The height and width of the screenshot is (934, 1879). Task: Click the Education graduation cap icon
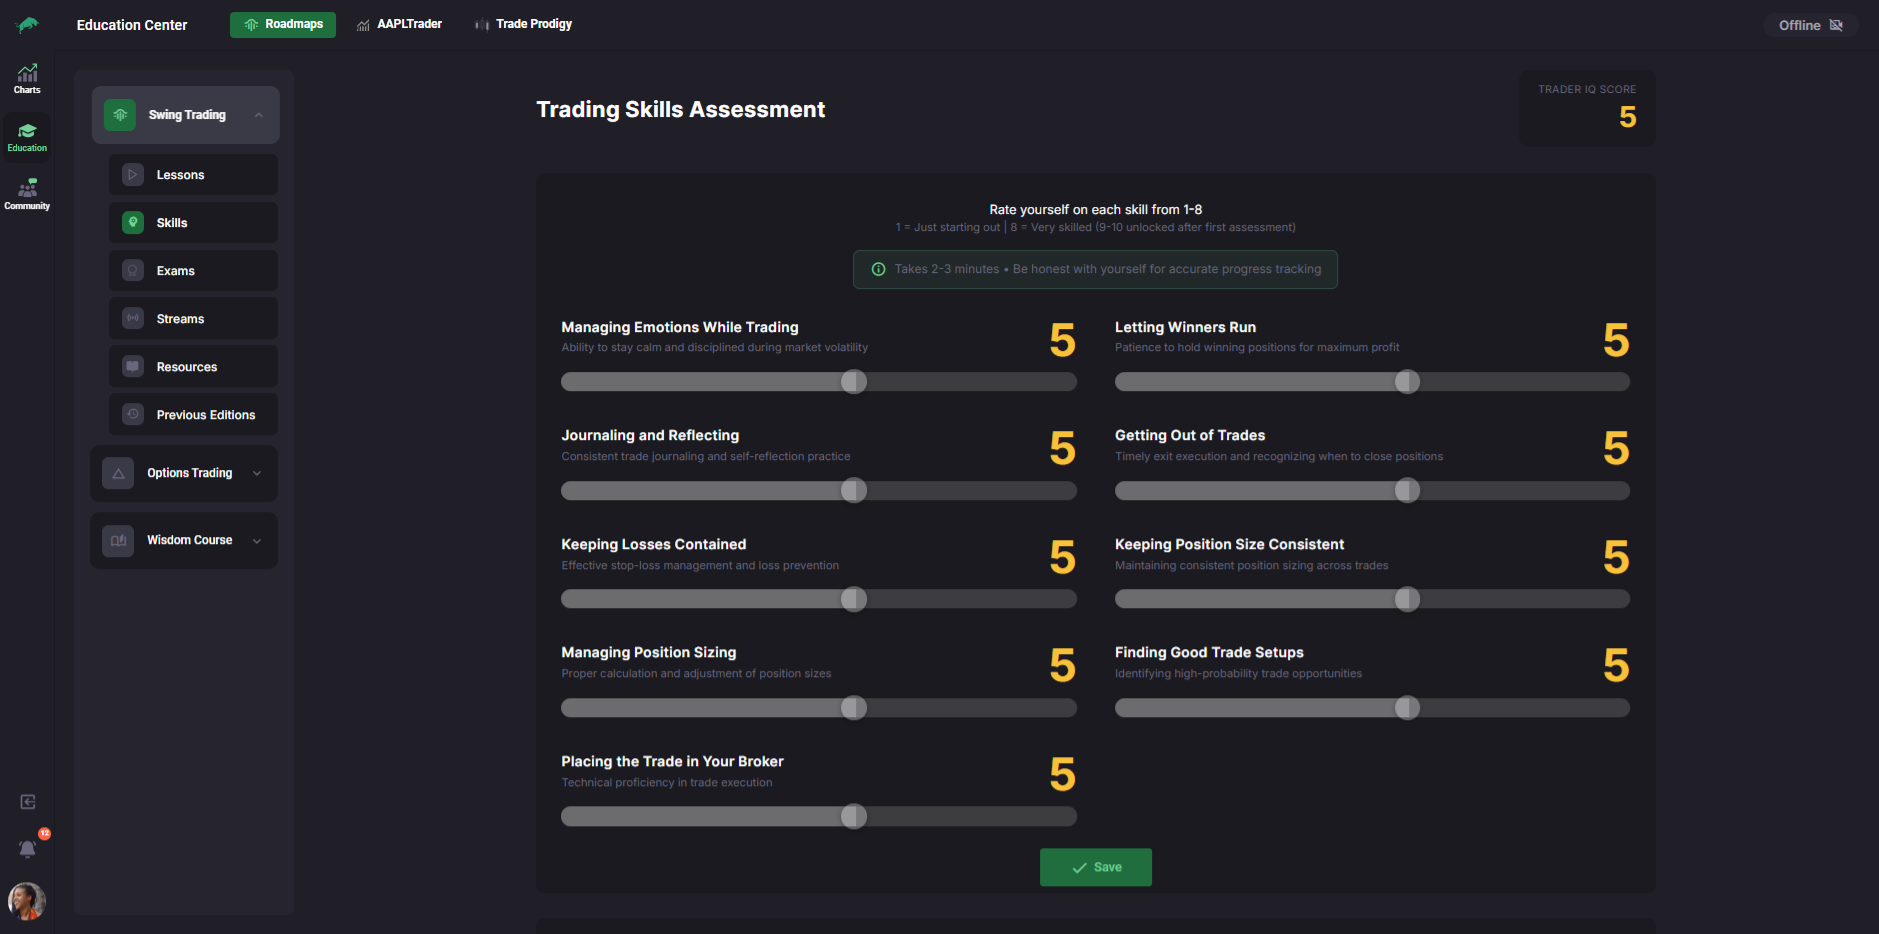pos(27,136)
